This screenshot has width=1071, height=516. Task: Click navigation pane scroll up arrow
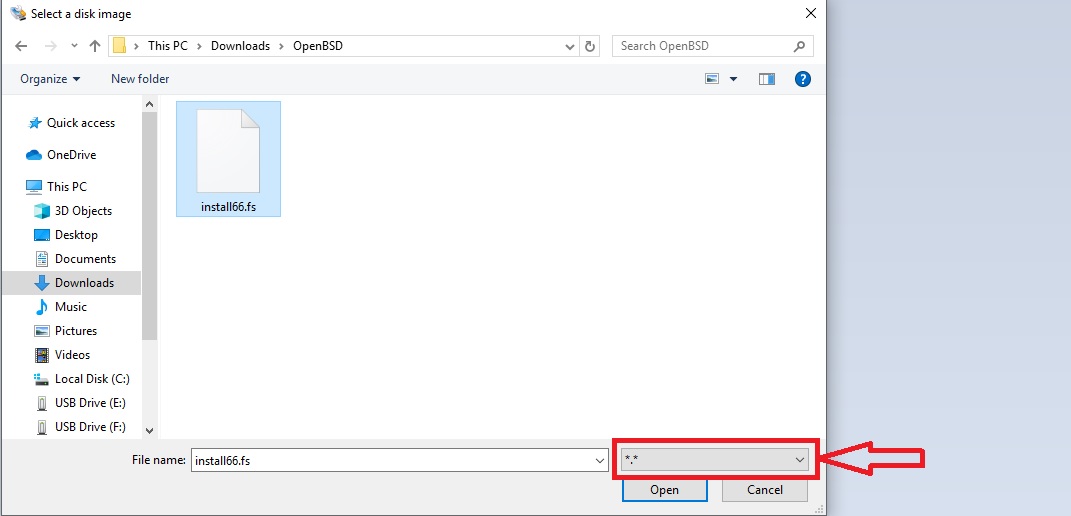coord(150,104)
